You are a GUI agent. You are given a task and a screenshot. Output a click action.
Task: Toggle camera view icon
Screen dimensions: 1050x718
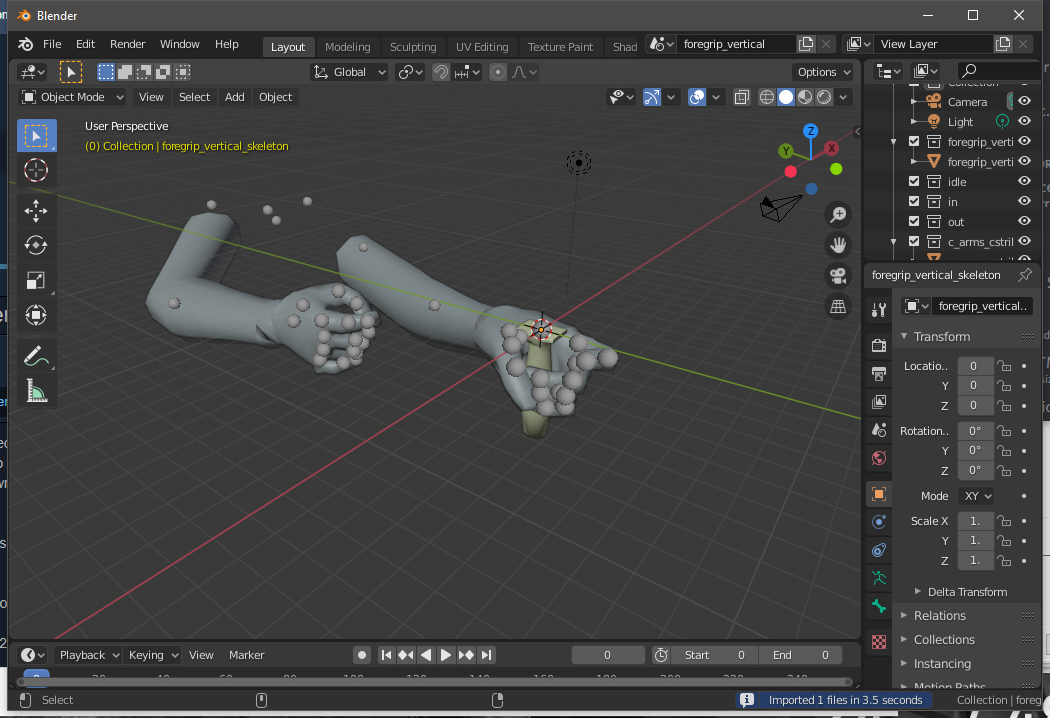coord(838,276)
